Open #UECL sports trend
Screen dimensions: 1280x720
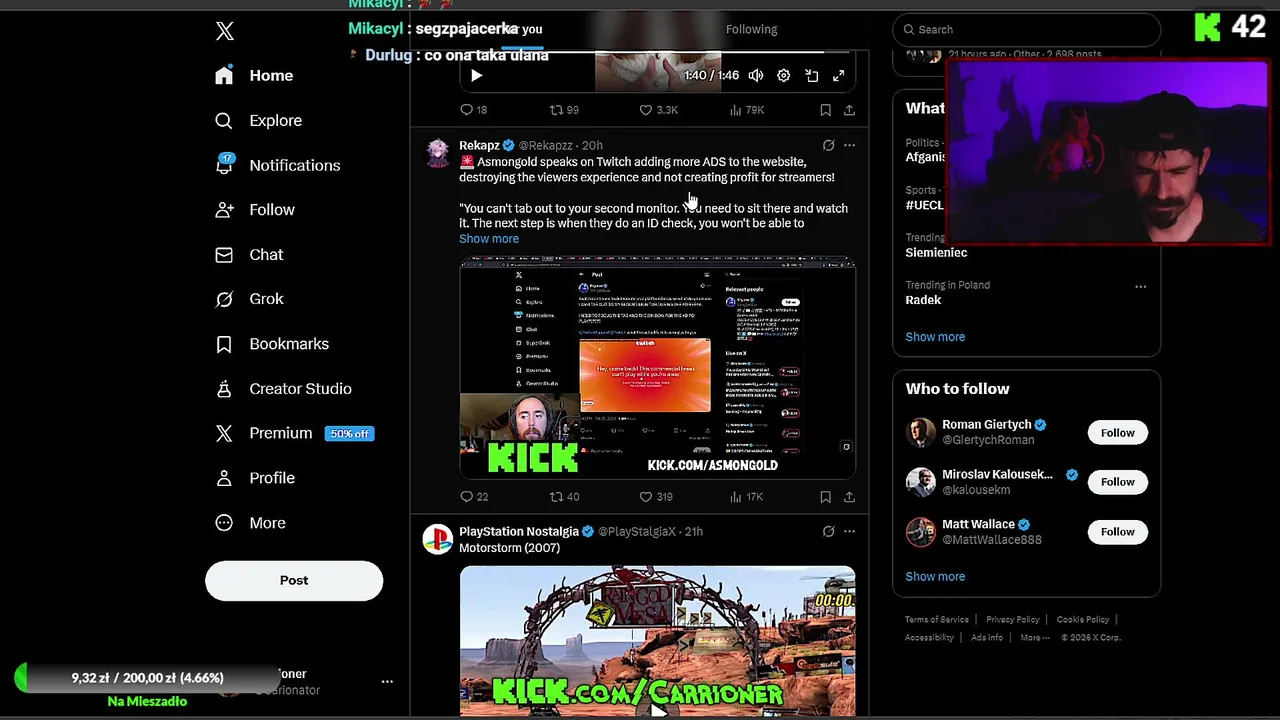(x=925, y=205)
